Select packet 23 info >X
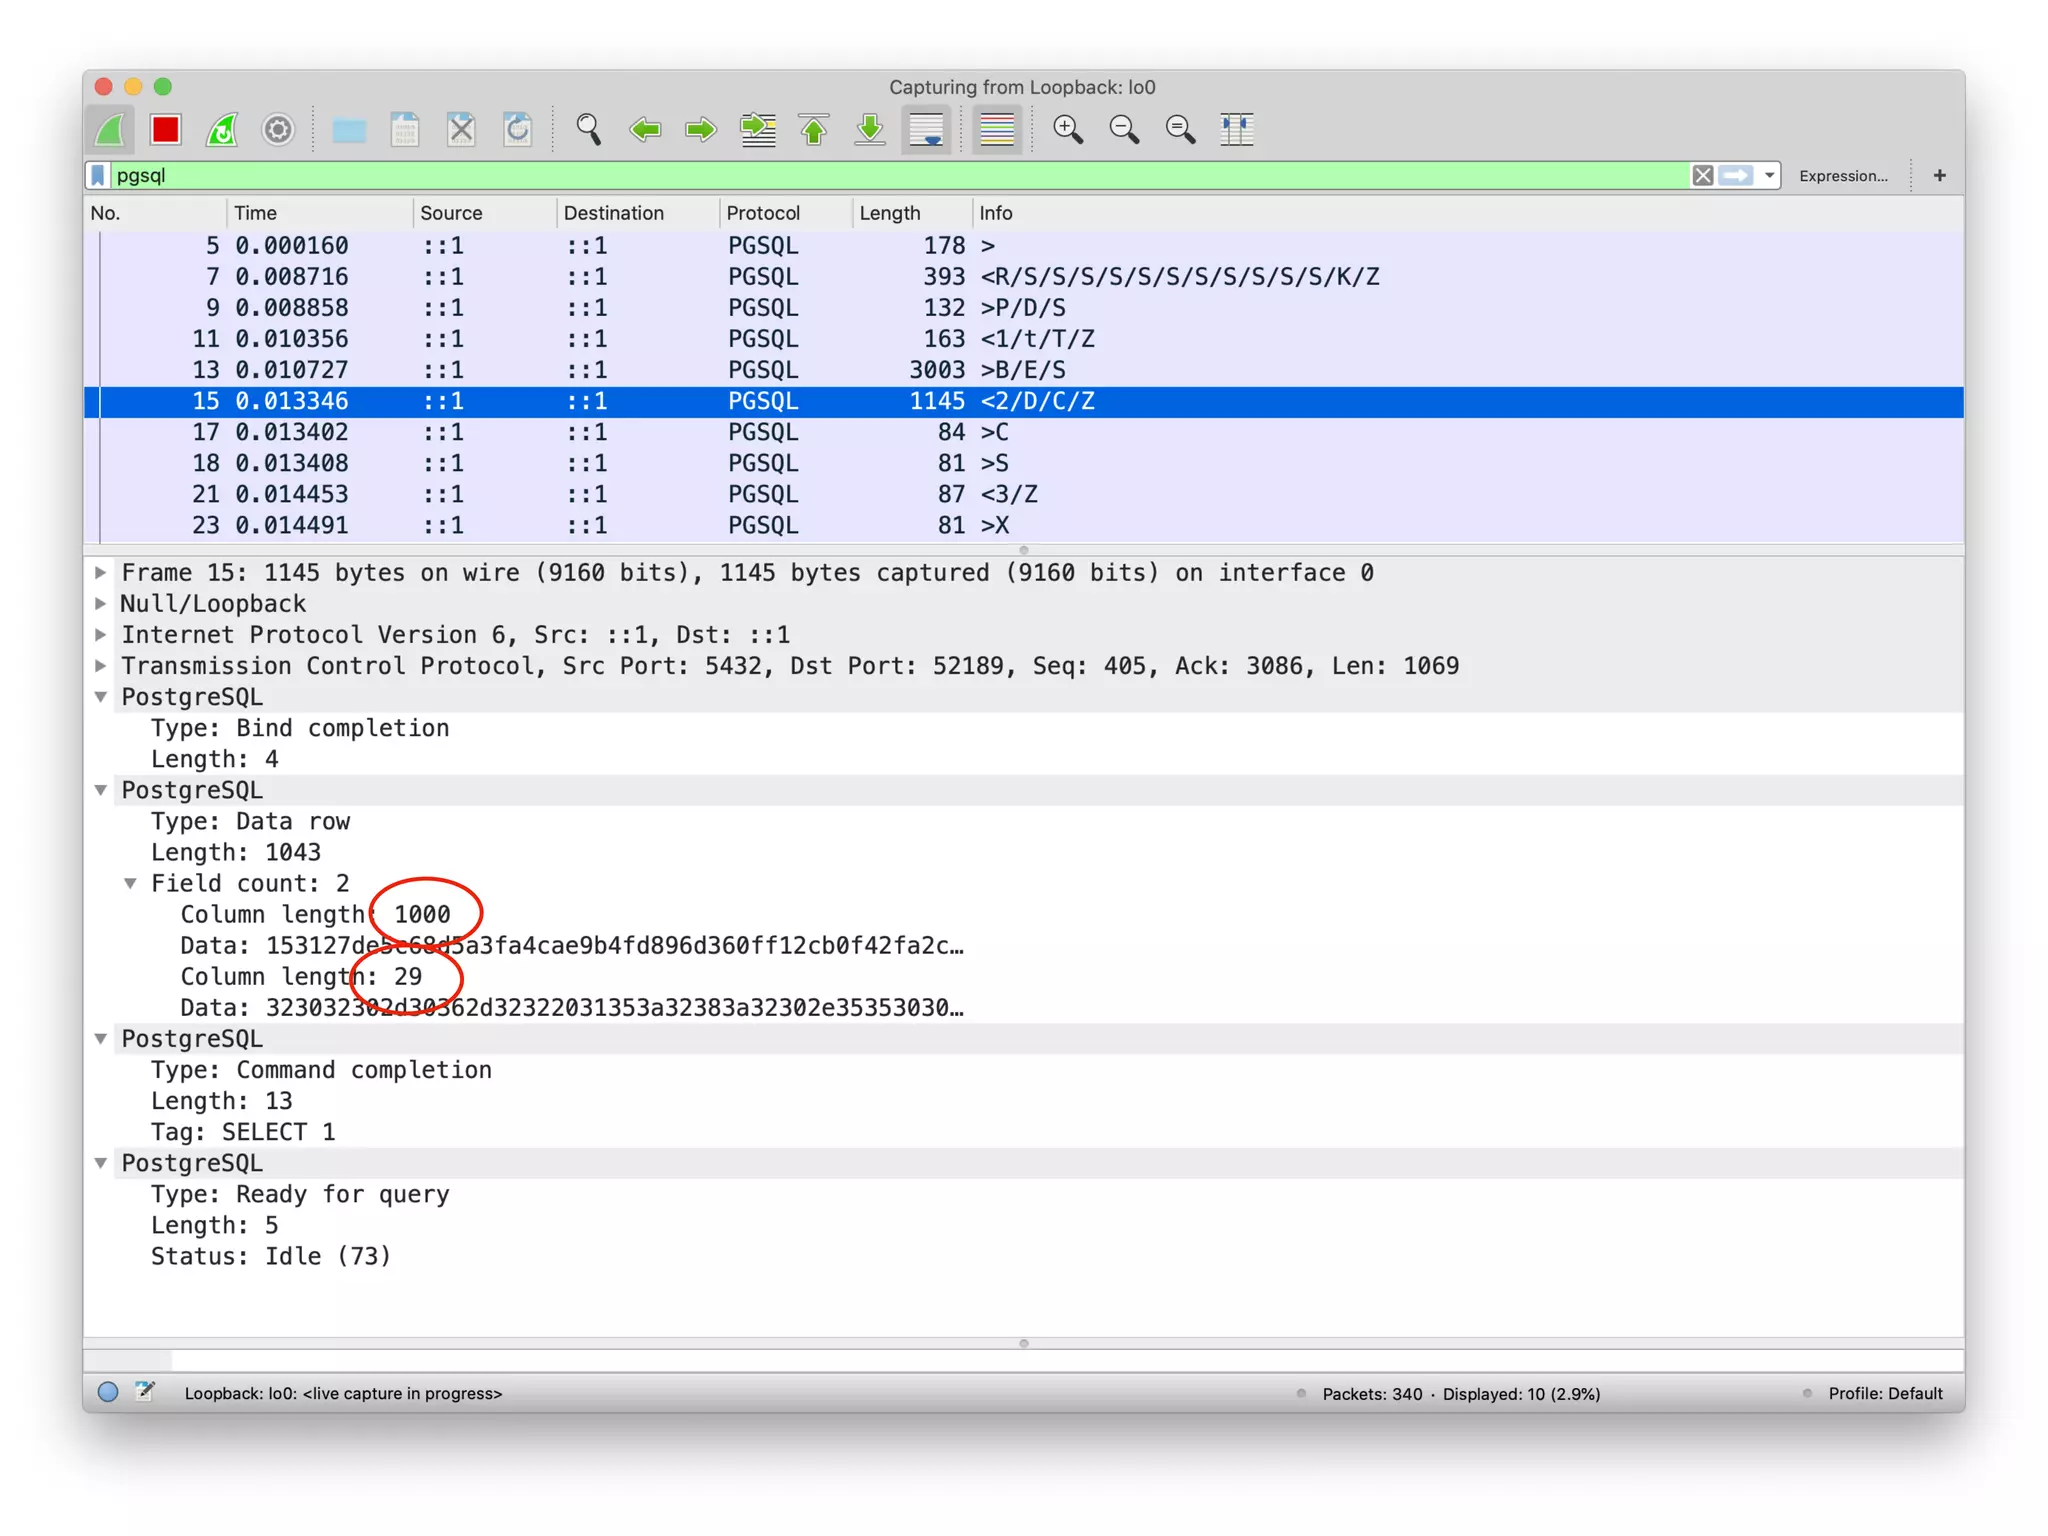The height and width of the screenshot is (1536, 2048). [x=1024, y=525]
